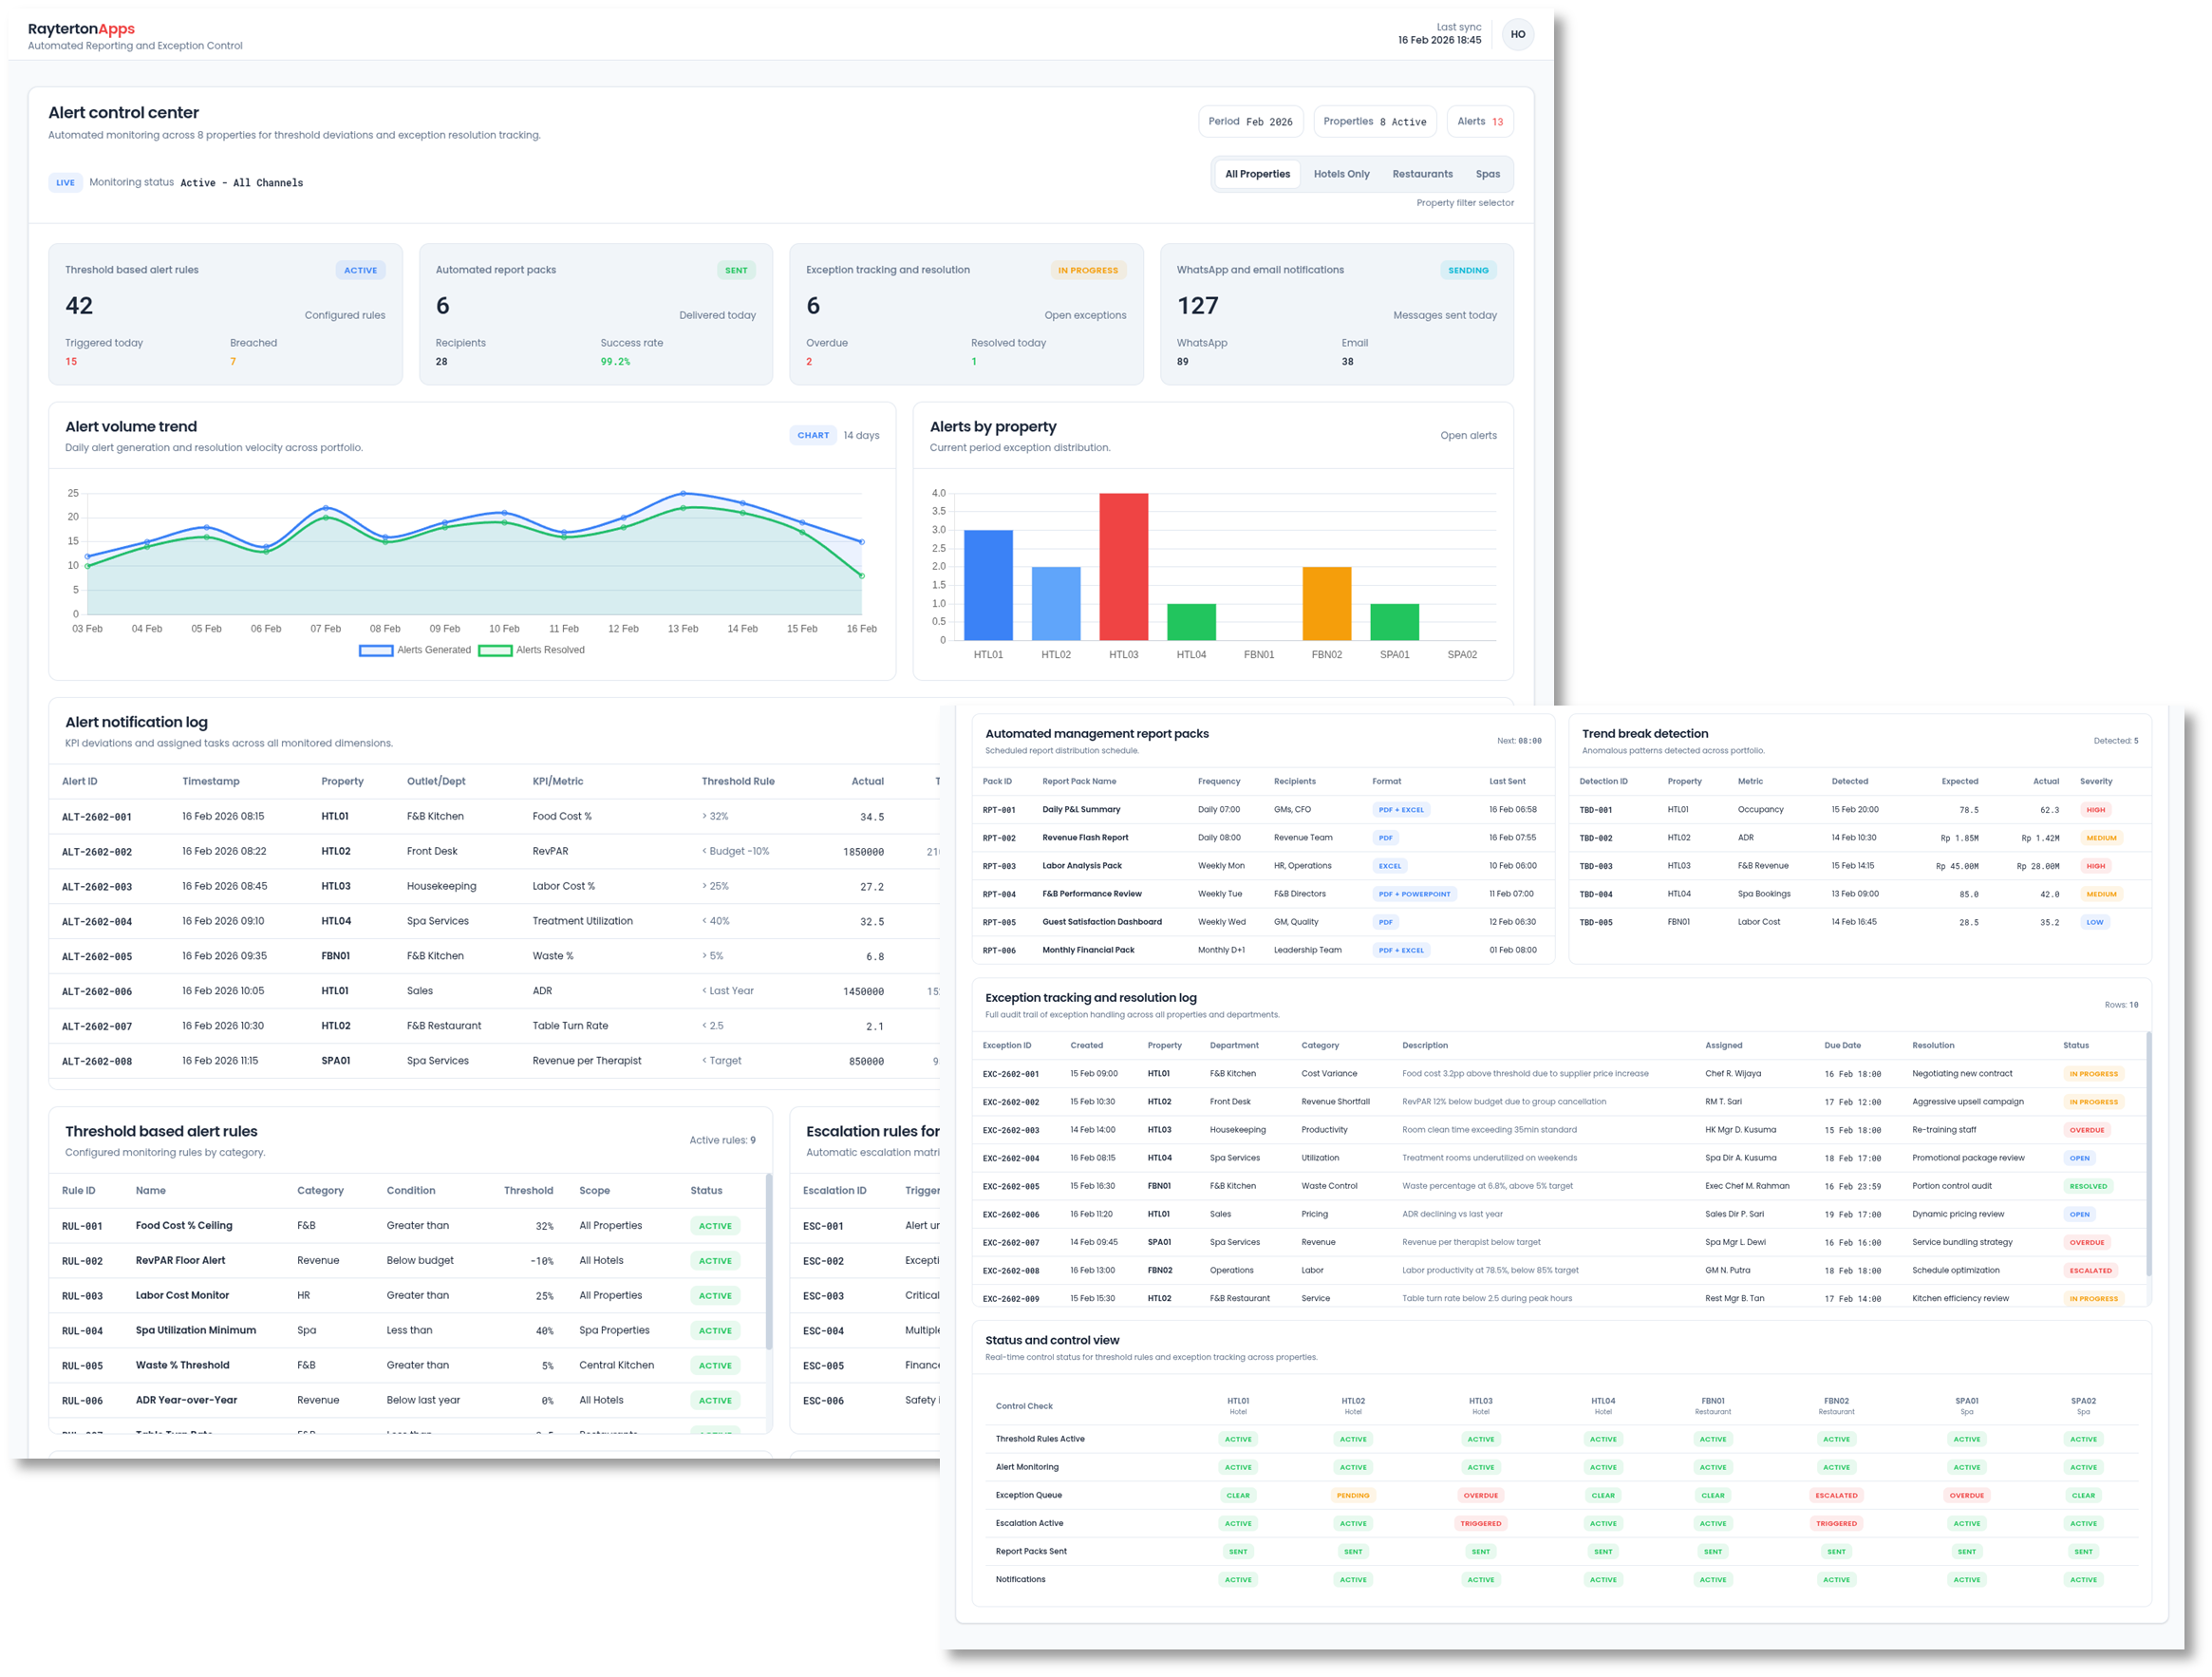Toggle the ACTIVE status on rule RUL-001

714,1225
